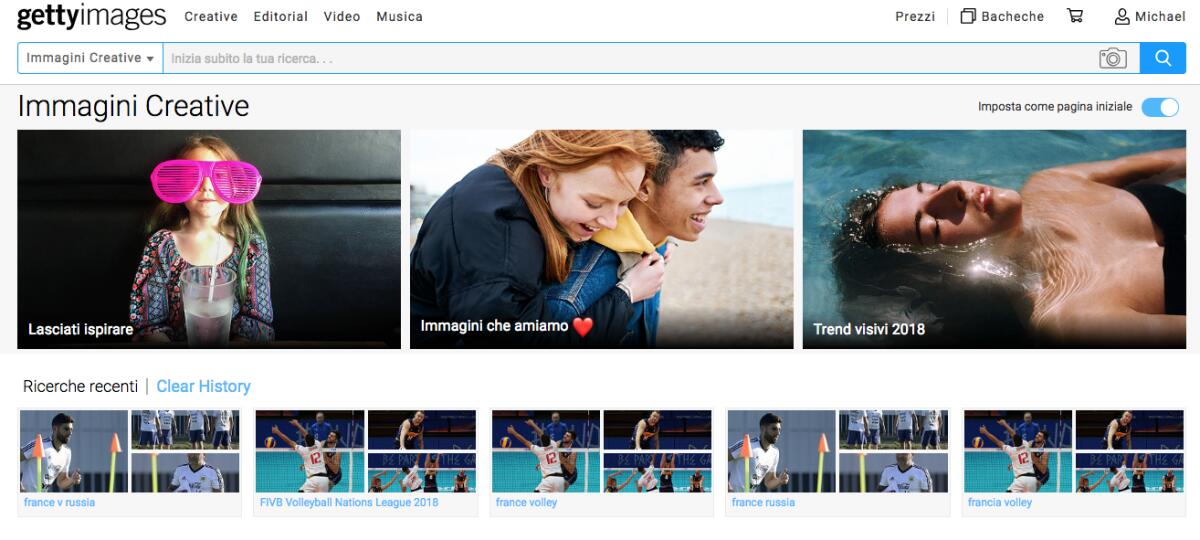Go to Getty Images home logo

pos(91,16)
